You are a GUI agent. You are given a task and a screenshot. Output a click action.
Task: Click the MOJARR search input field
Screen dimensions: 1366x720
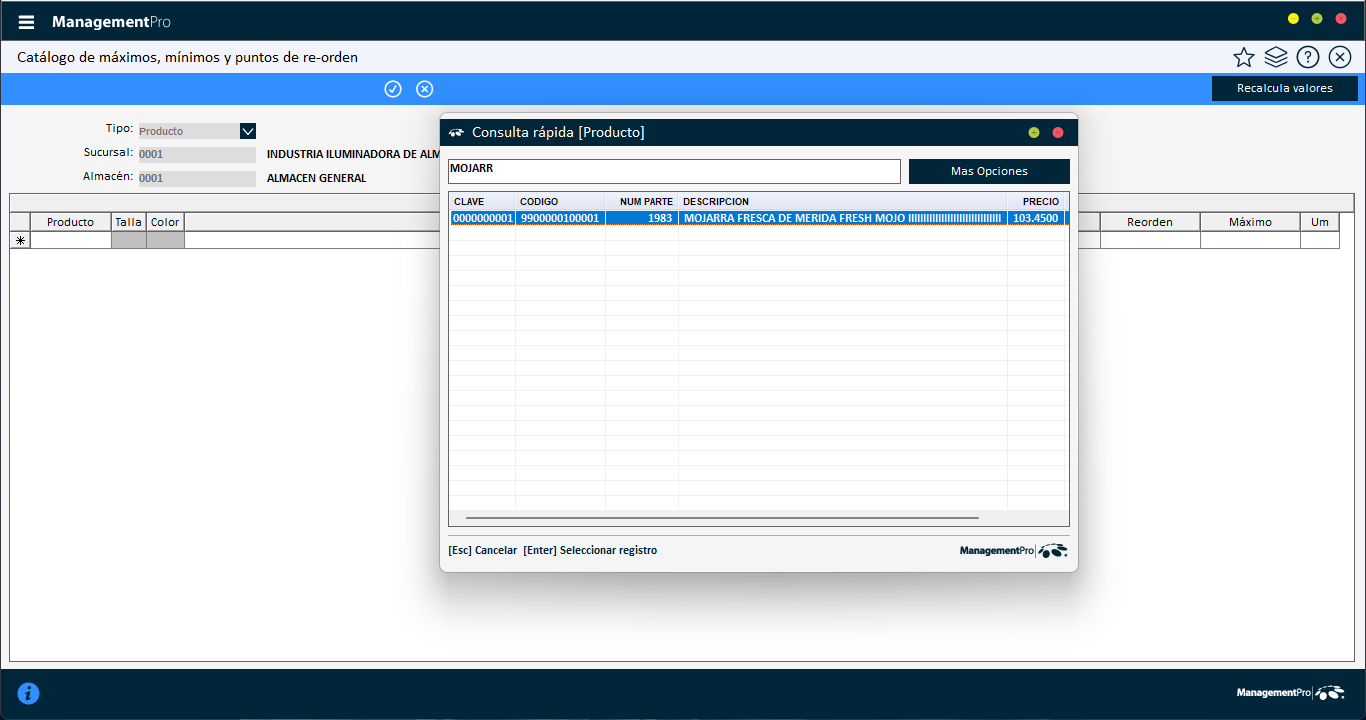673,170
